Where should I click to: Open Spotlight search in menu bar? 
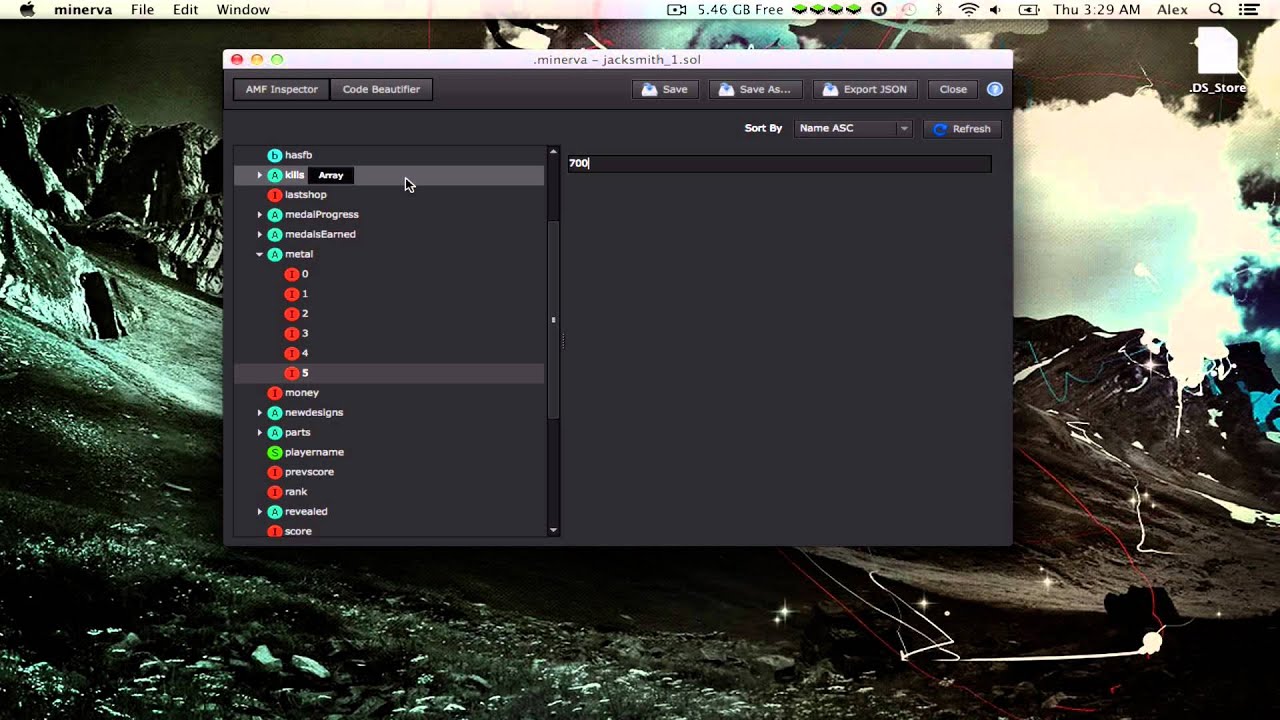[1216, 9]
